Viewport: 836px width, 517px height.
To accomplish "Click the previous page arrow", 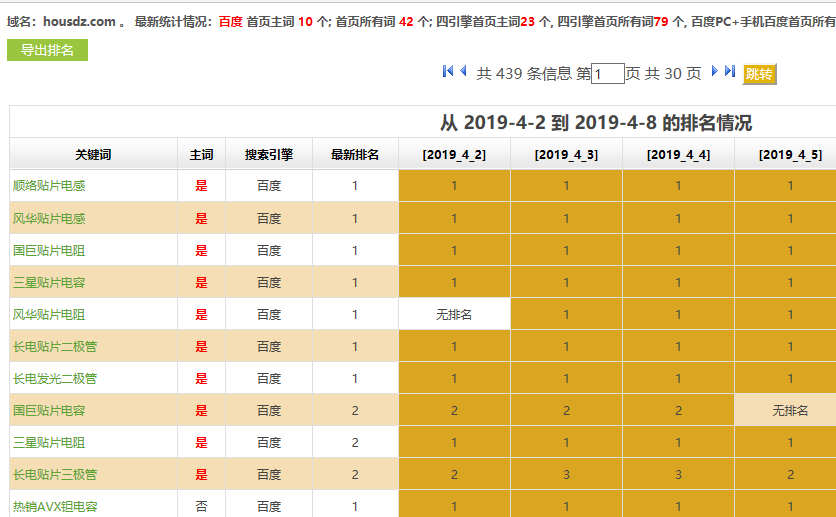I will [x=463, y=71].
